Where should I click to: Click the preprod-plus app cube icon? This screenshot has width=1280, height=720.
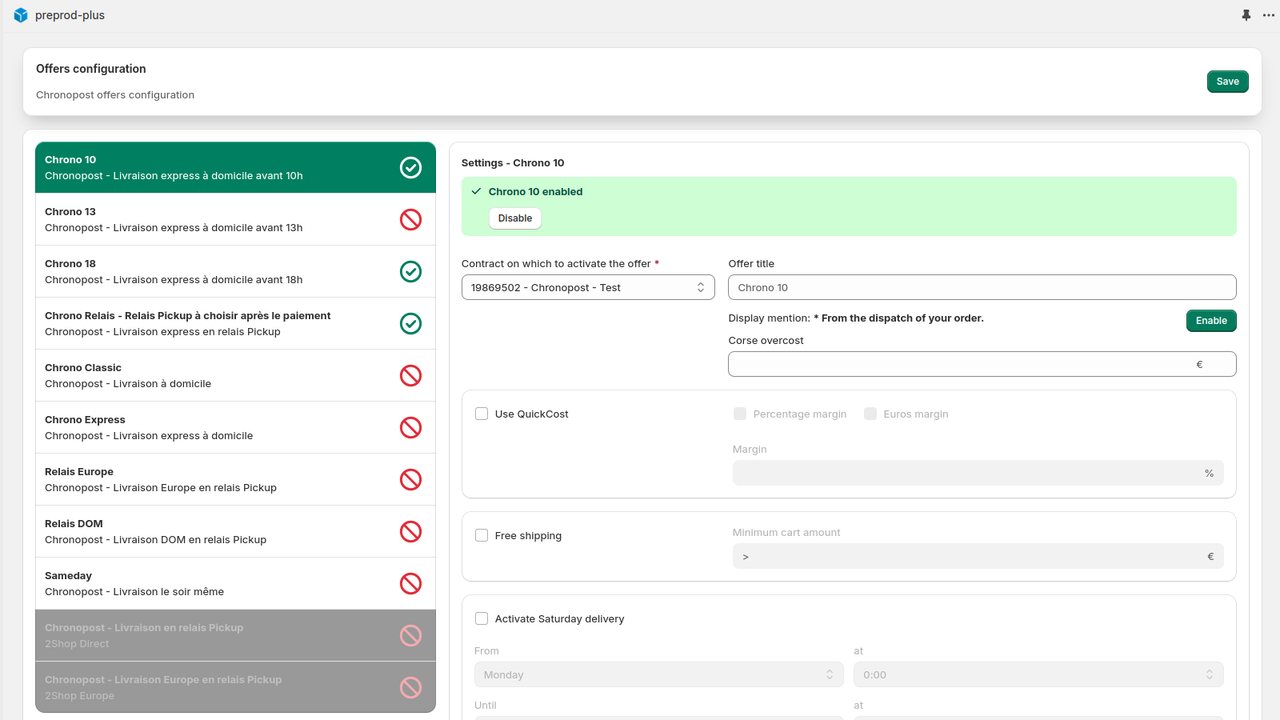click(x=20, y=15)
